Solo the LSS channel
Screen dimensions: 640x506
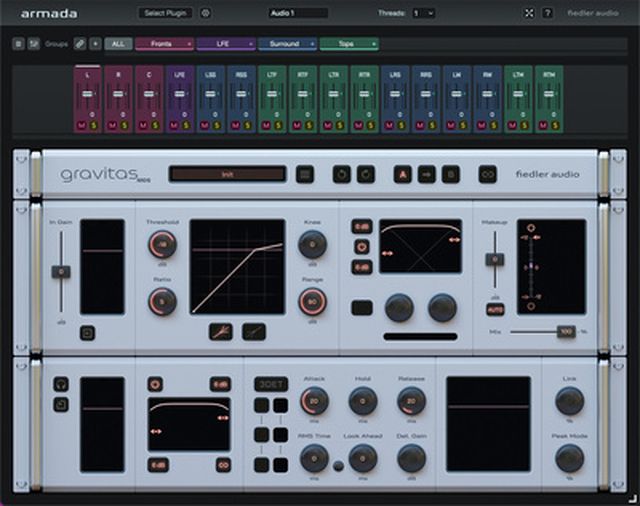[x=217, y=125]
